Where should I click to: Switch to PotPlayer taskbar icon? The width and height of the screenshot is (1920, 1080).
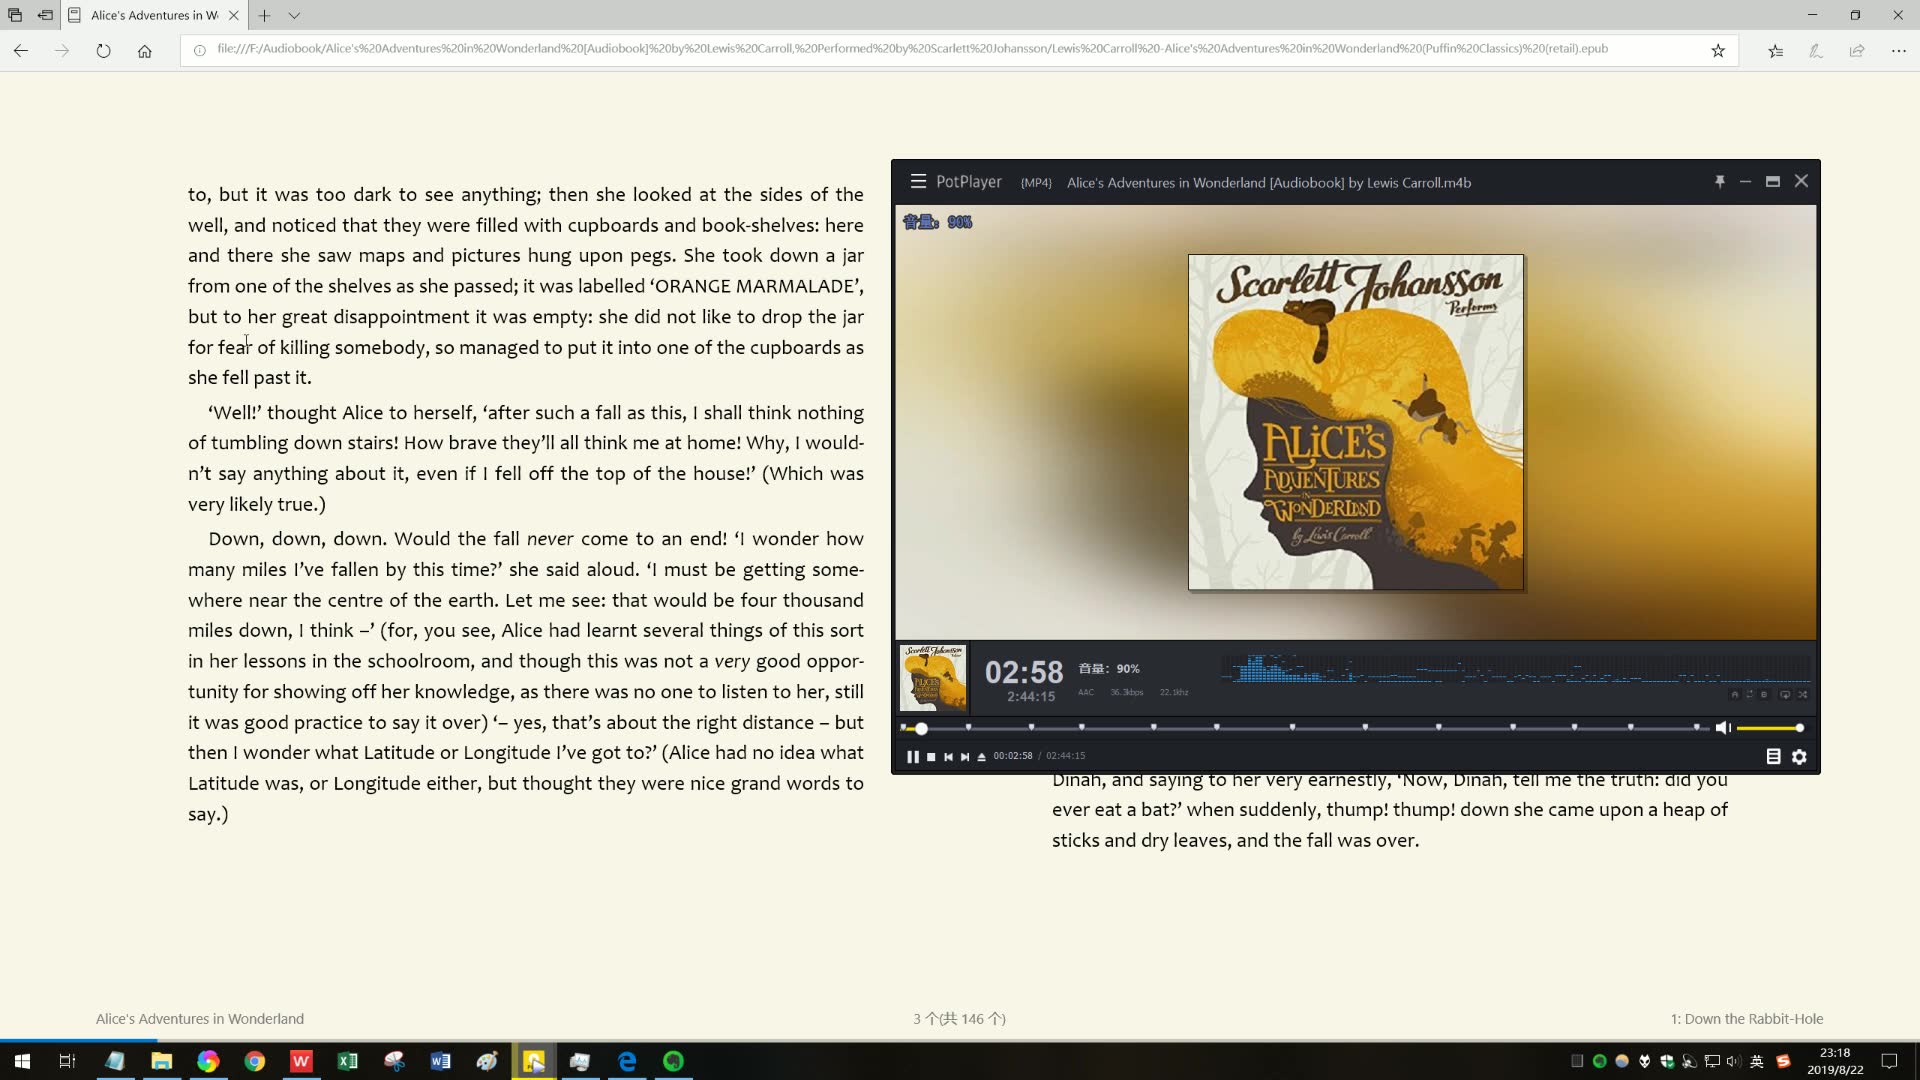(x=534, y=1061)
